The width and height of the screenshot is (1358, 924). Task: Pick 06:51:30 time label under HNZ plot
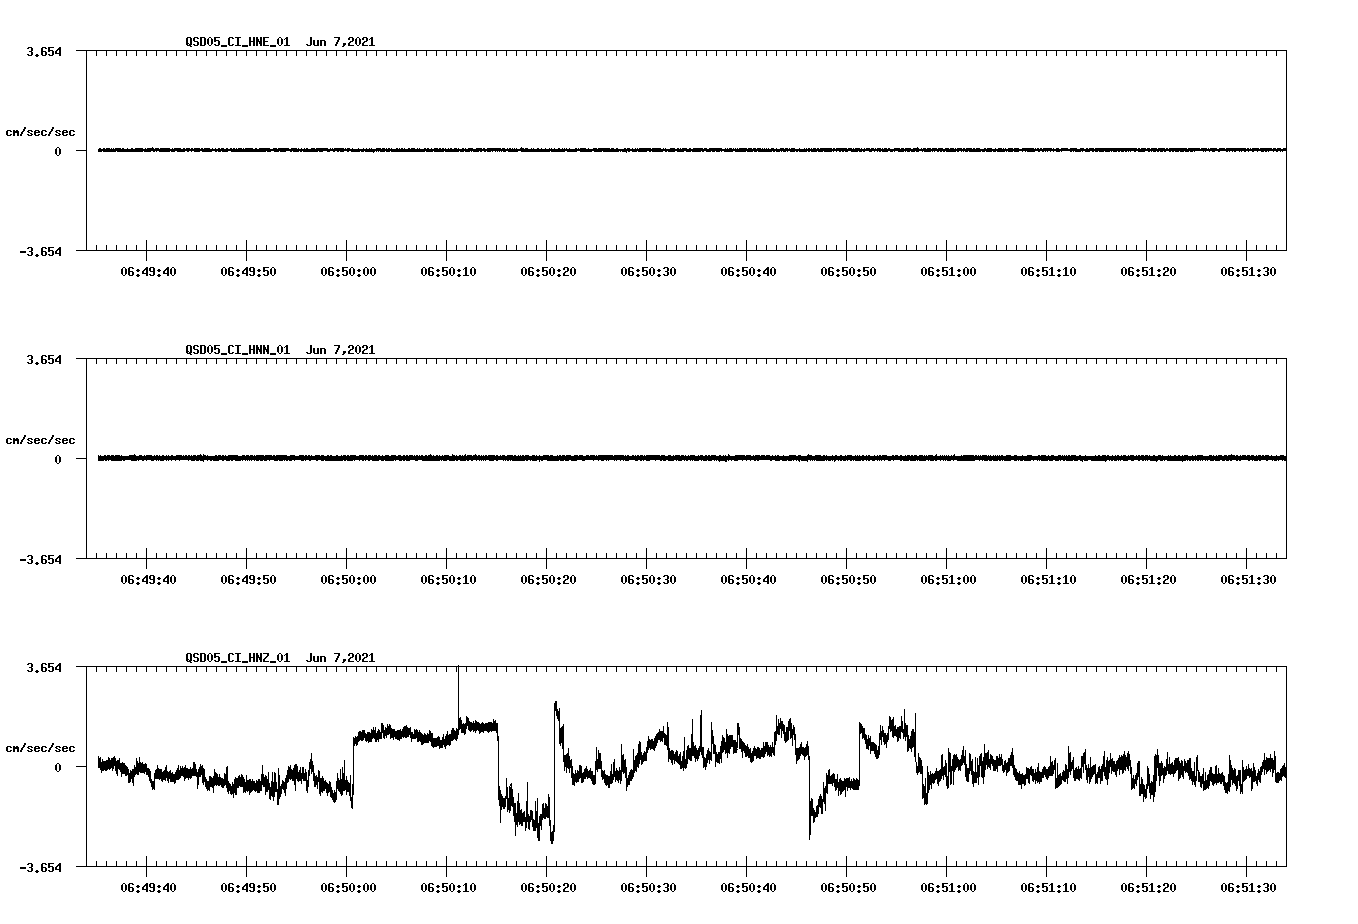point(1248,888)
